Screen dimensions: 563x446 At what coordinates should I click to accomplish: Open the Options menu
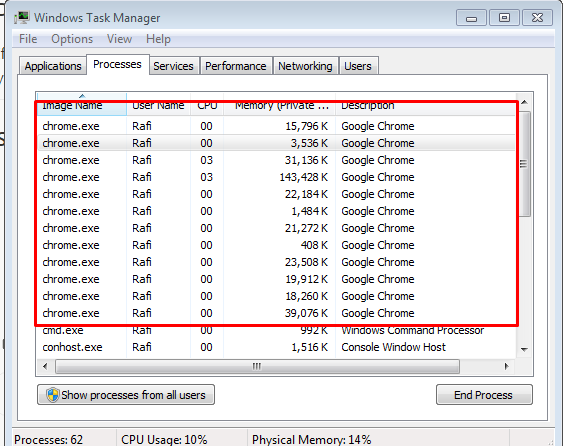(72, 39)
